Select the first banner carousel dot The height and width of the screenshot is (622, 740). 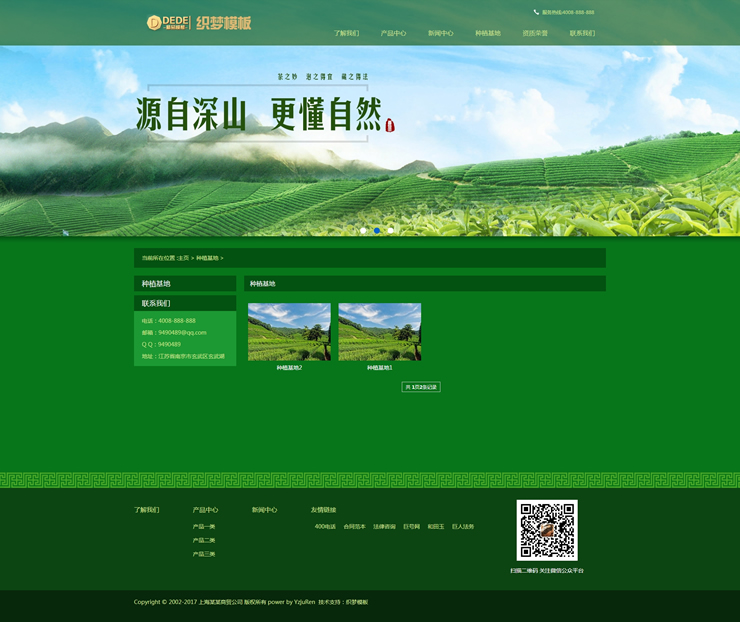pos(363,230)
